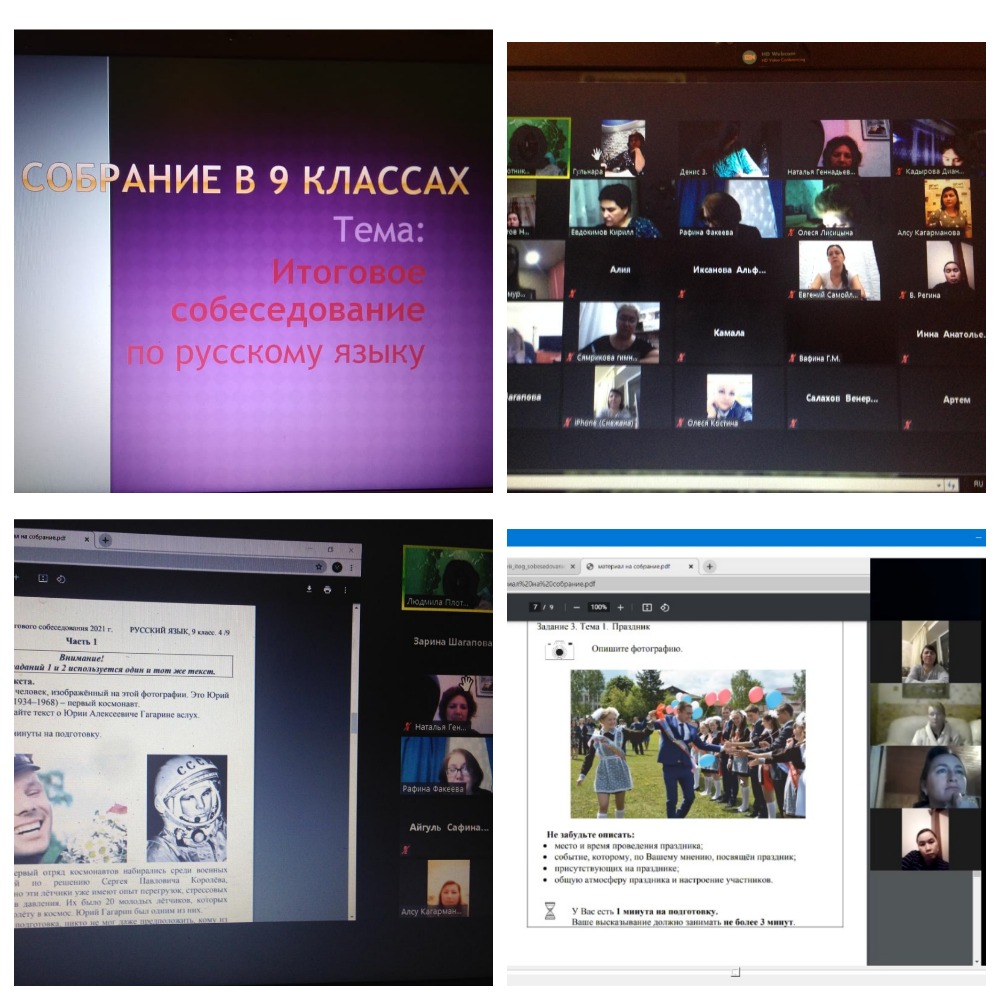Toggle muted mic icon on Кадырова Диан tile
The image size is (1000, 1000).
(x=899, y=171)
